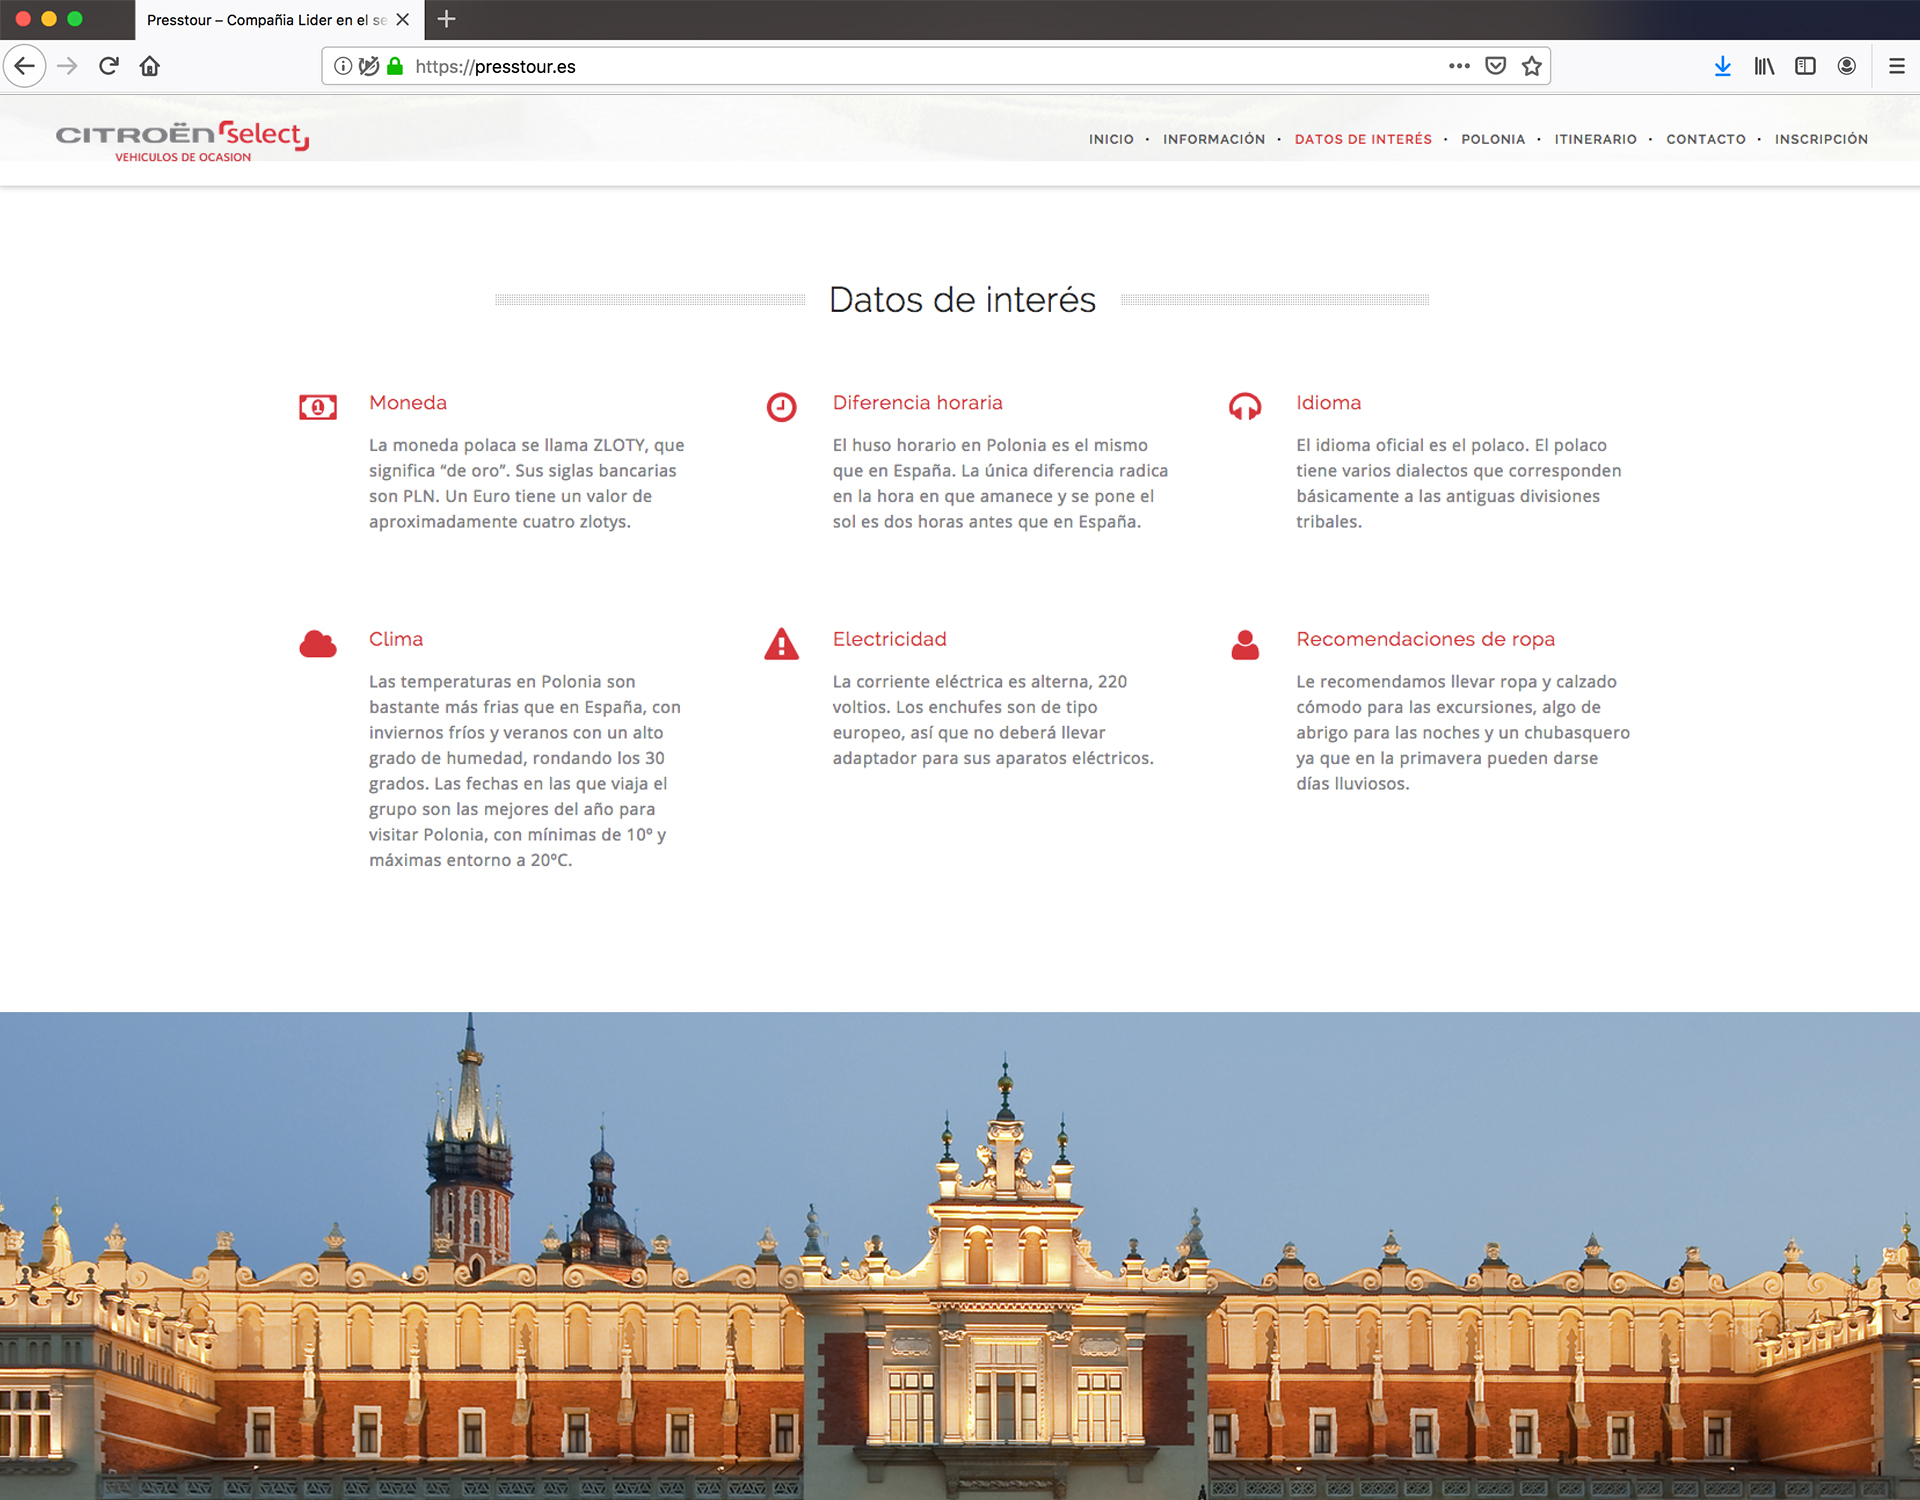
Task: Go to browser home page icon
Action: coord(150,66)
